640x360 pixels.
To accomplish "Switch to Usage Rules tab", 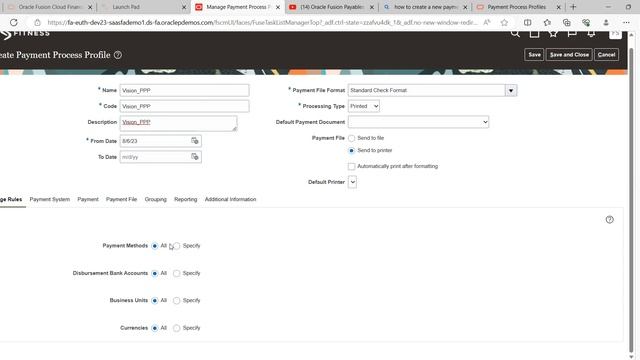I will pyautogui.click(x=11, y=199).
